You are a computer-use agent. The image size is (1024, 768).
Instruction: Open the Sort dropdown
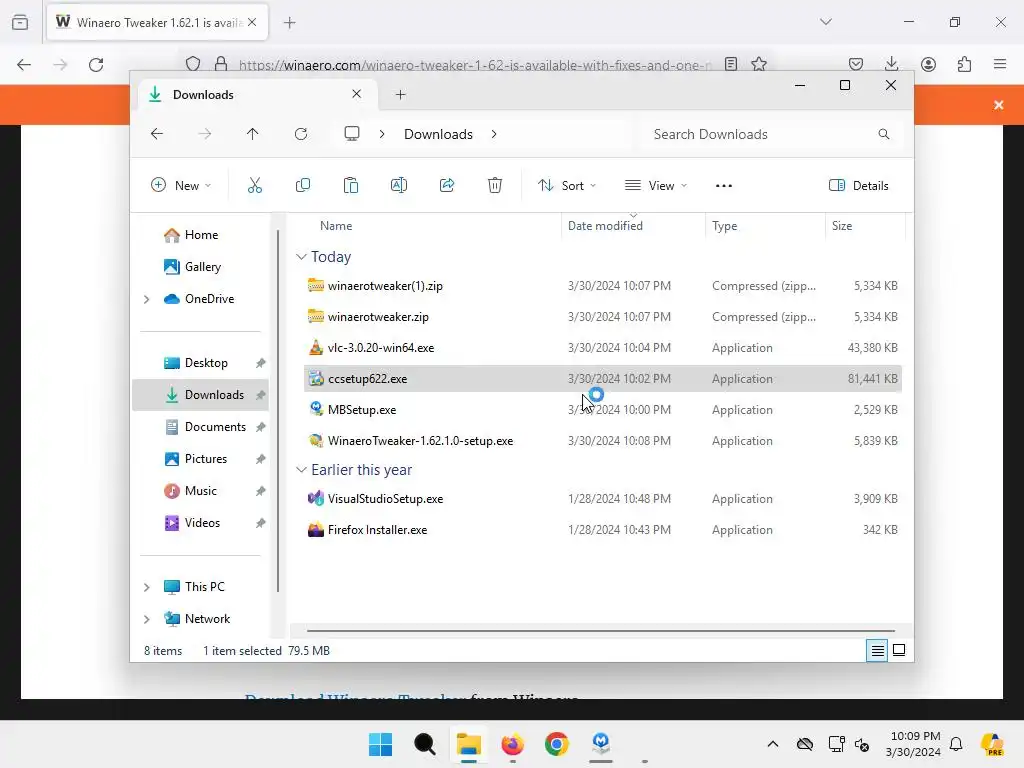click(567, 185)
